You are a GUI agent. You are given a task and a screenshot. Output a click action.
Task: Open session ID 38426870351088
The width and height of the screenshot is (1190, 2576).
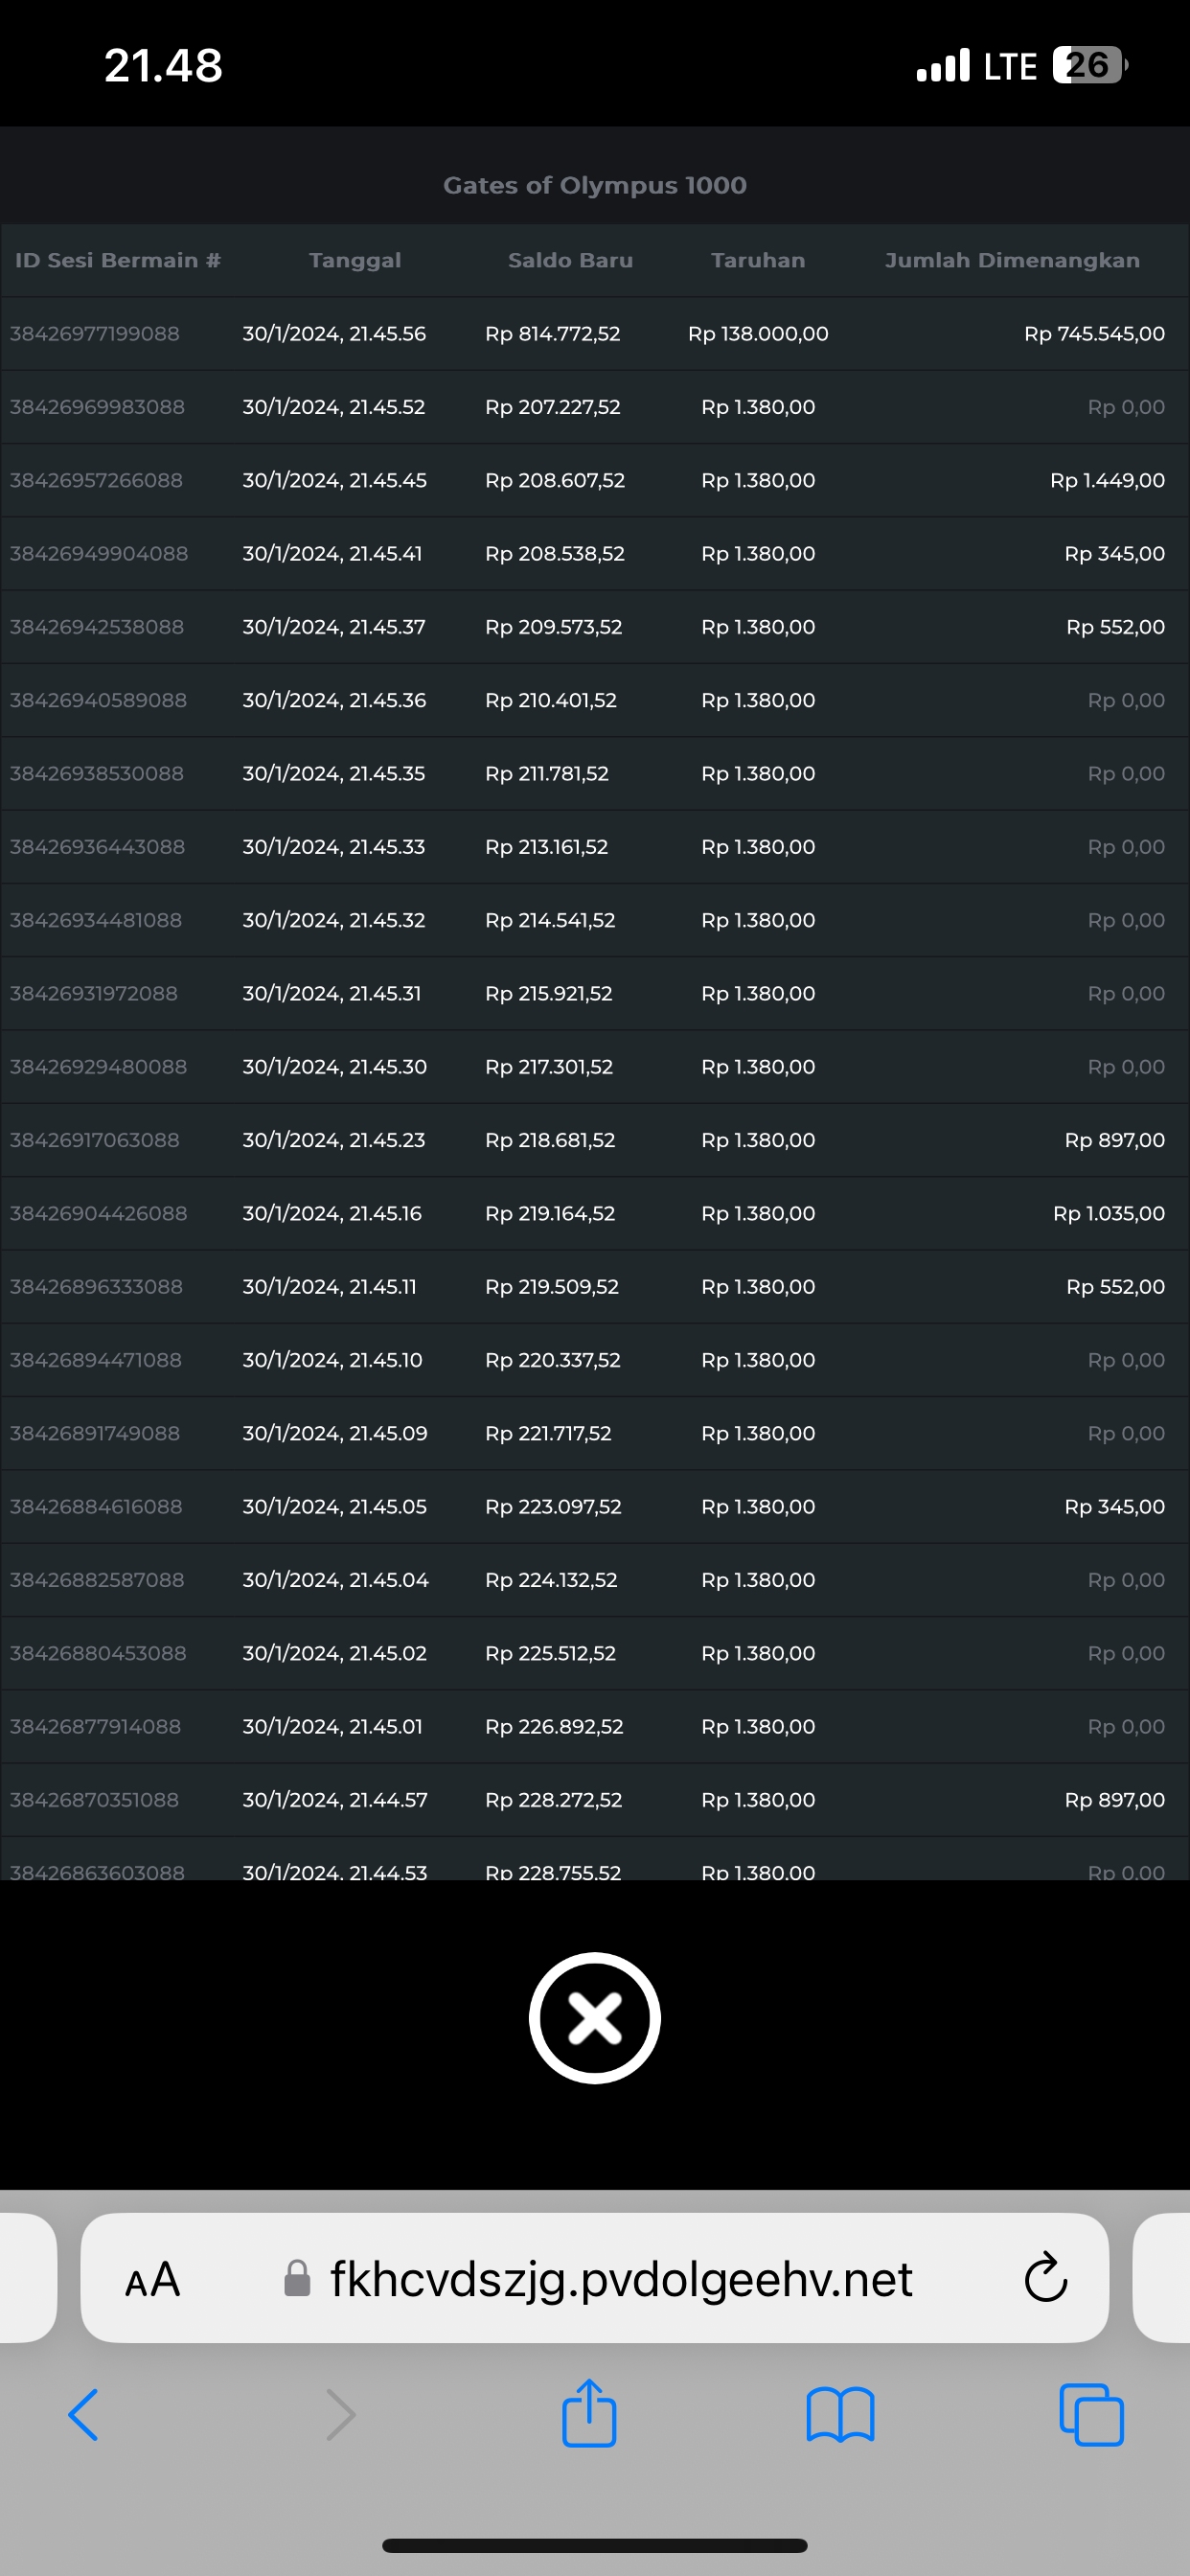pos(95,1800)
